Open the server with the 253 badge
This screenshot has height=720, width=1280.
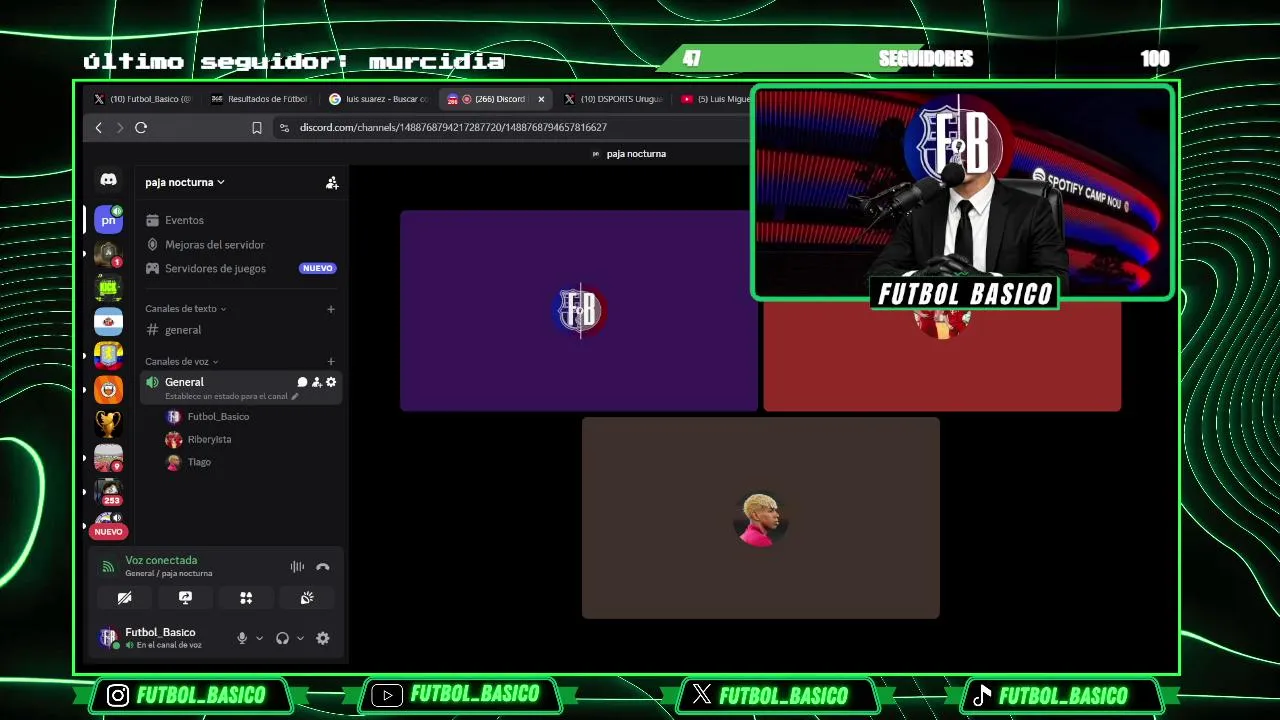pos(108,492)
